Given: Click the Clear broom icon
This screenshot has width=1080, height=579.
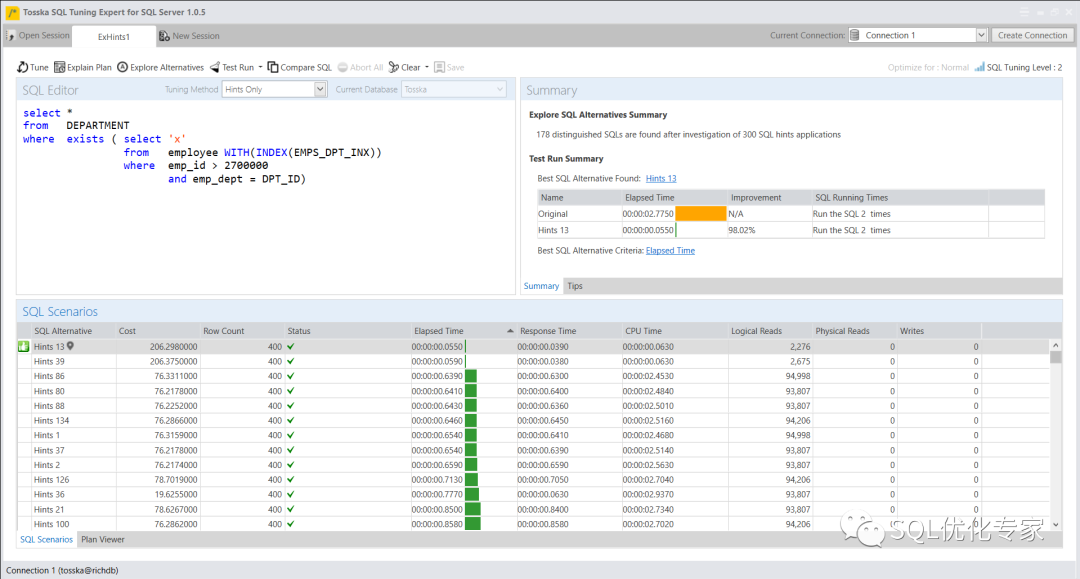Looking at the screenshot, I should pyautogui.click(x=394, y=67).
